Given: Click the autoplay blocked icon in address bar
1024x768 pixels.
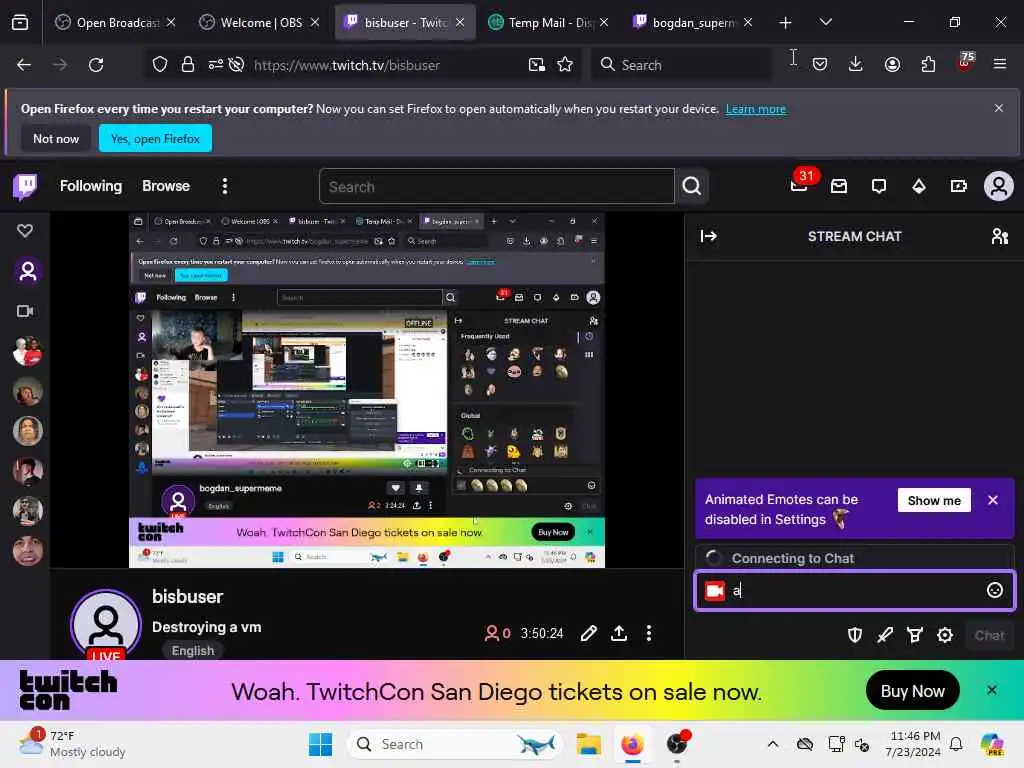Looking at the screenshot, I should tap(236, 65).
